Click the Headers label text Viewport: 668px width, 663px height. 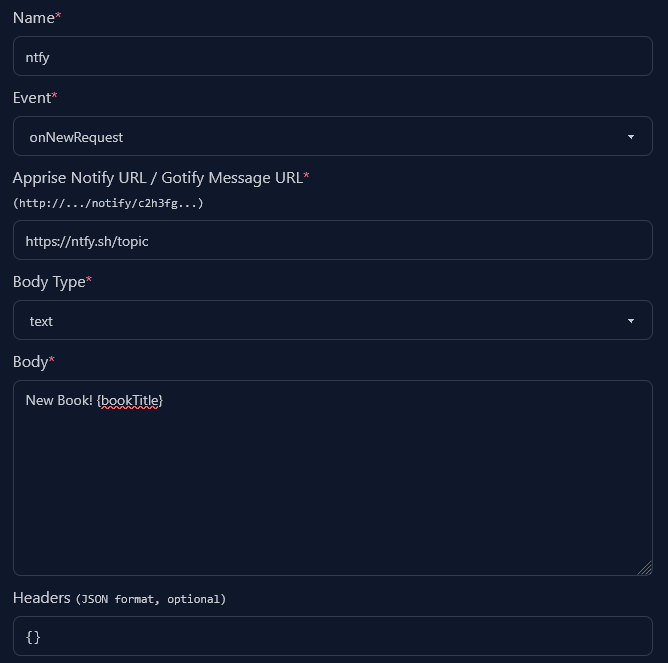(42, 598)
